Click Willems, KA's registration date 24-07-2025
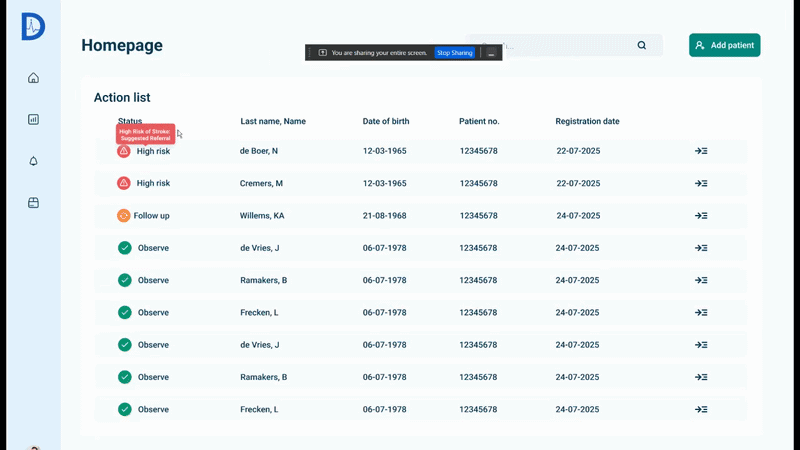 [578, 216]
